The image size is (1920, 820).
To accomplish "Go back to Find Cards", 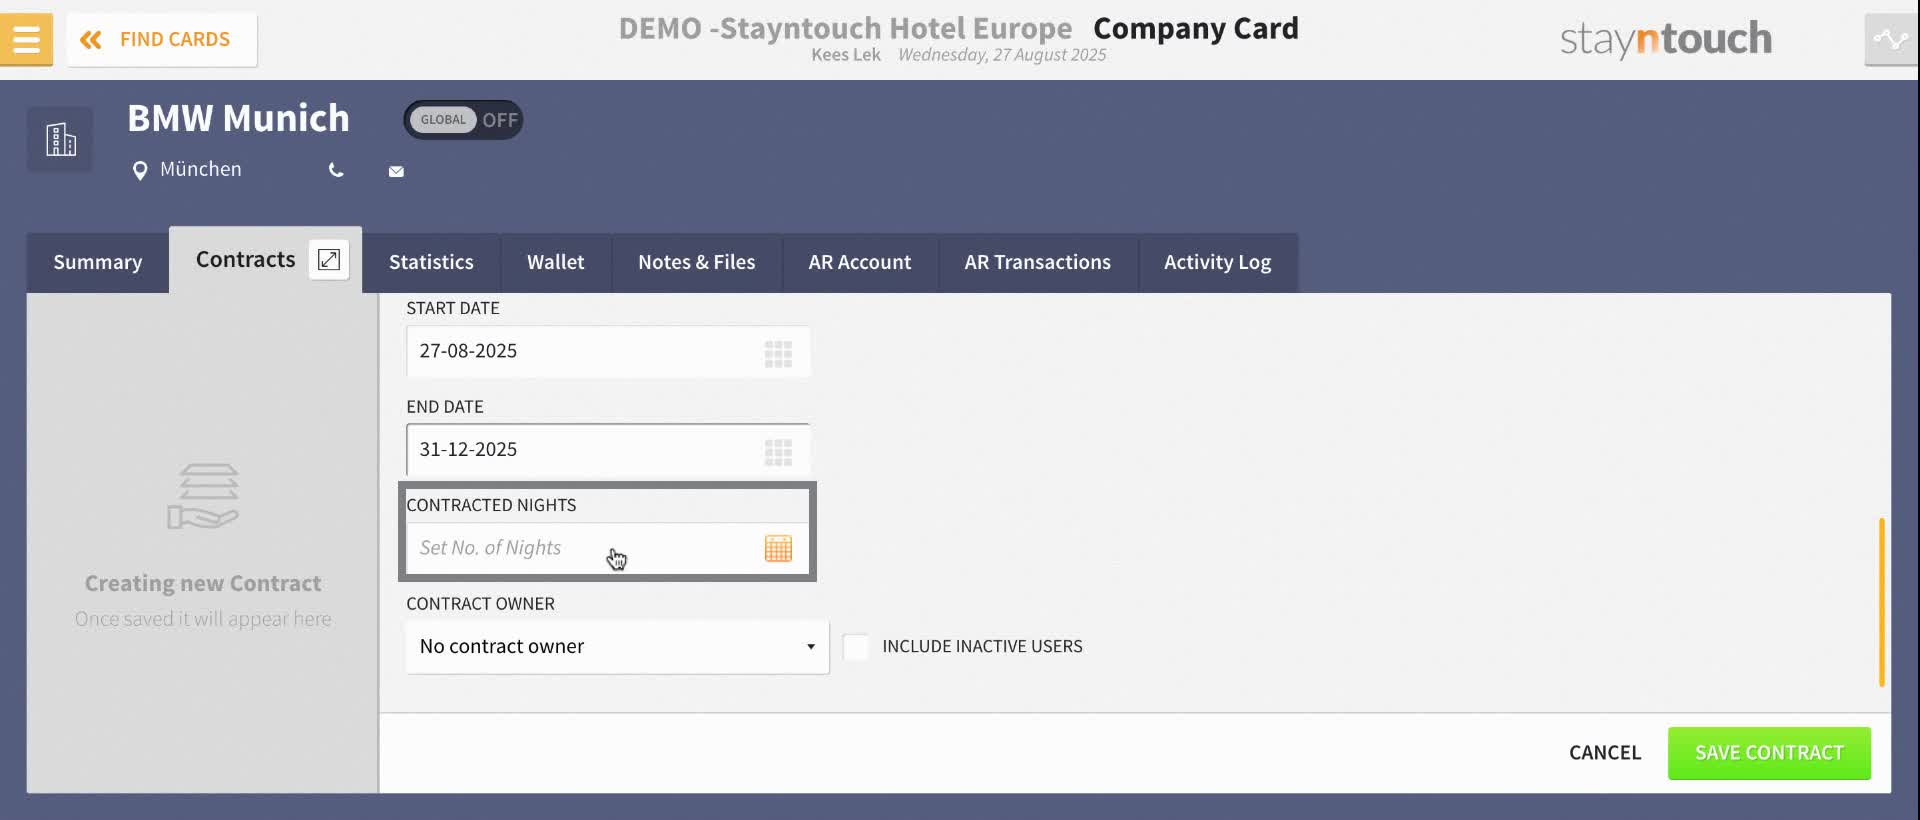I will 162,39.
